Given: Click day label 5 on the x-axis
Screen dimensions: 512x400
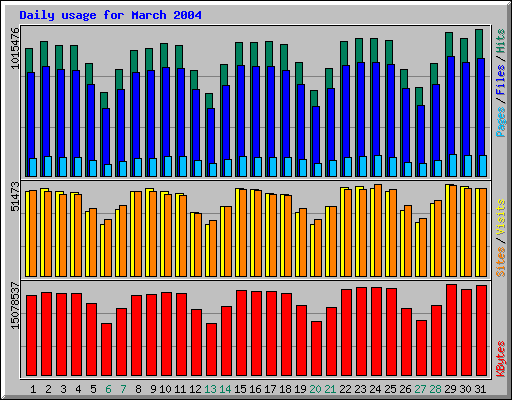Looking at the screenshot, I should pos(93,389).
